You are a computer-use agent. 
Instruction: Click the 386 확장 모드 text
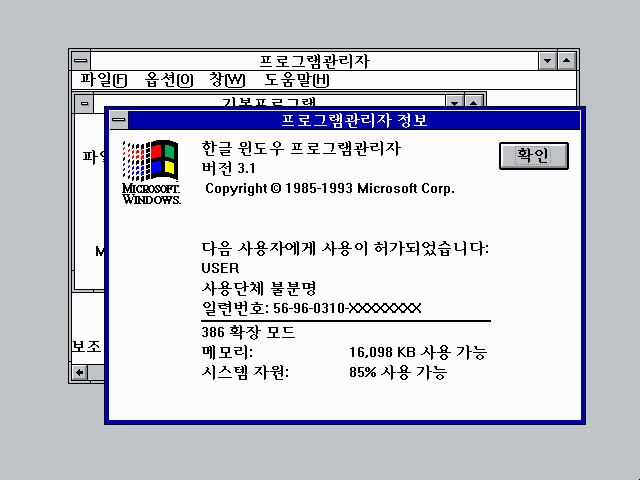pyautogui.click(x=248, y=332)
